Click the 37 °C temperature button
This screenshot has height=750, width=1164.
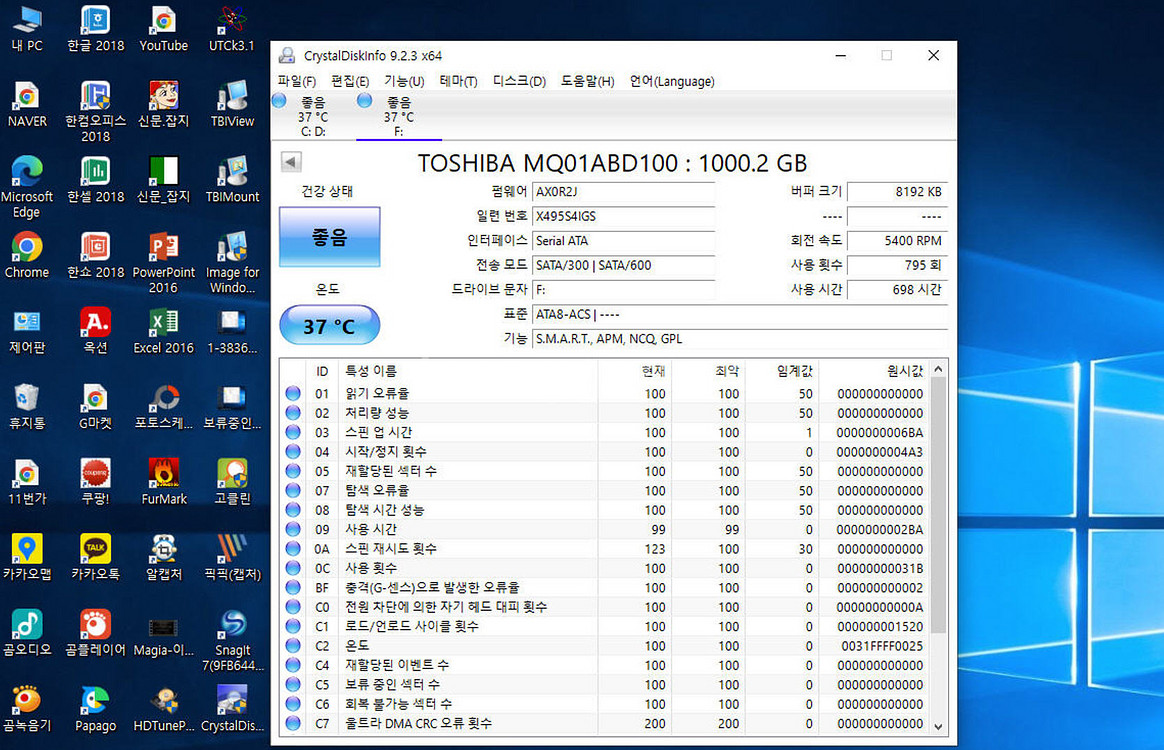pyautogui.click(x=330, y=325)
